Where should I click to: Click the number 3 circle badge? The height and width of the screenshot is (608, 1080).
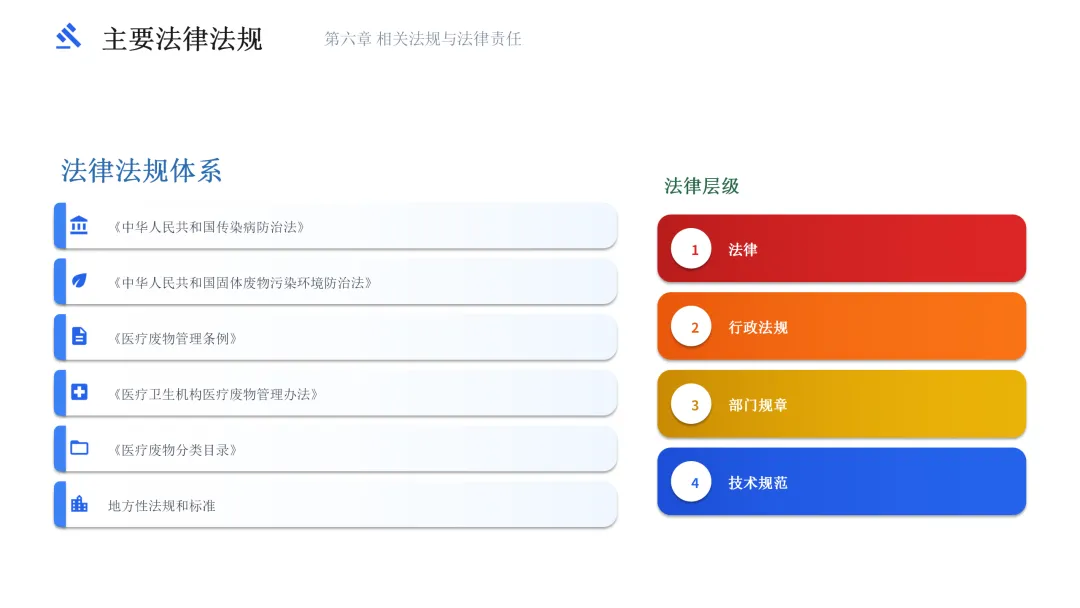point(691,405)
